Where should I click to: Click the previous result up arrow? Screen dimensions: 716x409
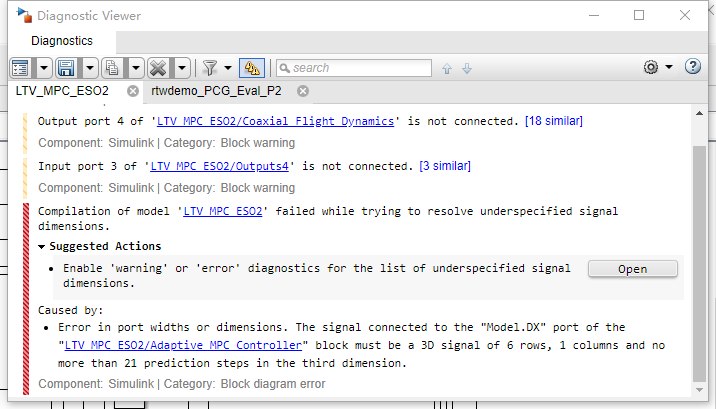pyautogui.click(x=447, y=68)
